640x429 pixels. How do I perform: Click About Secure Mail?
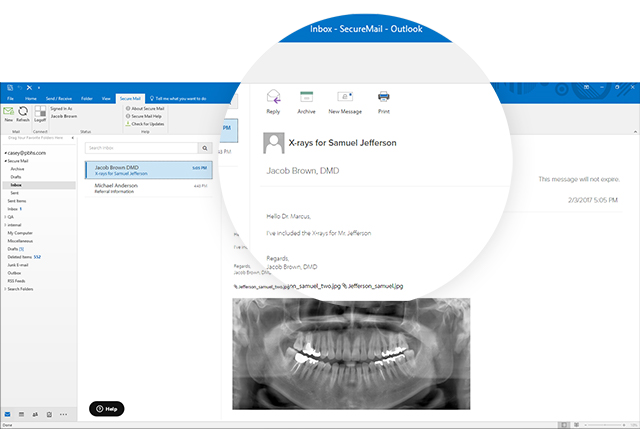point(145,109)
